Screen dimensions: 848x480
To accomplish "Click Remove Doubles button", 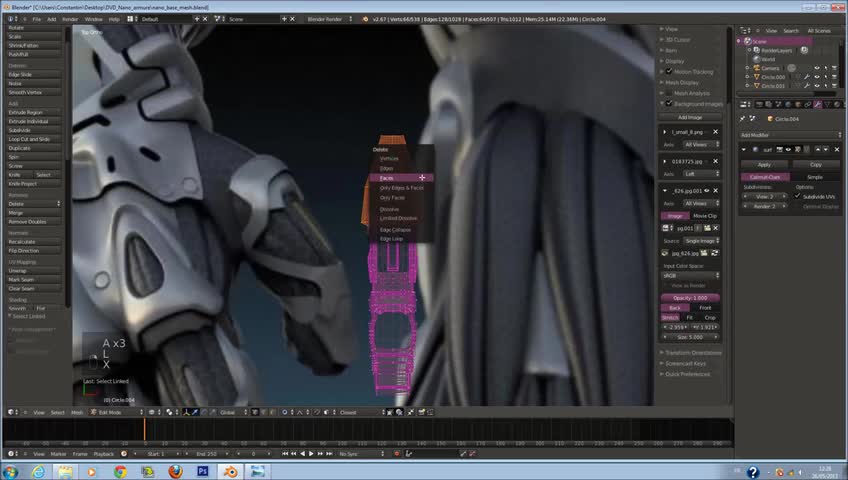I will [34, 222].
